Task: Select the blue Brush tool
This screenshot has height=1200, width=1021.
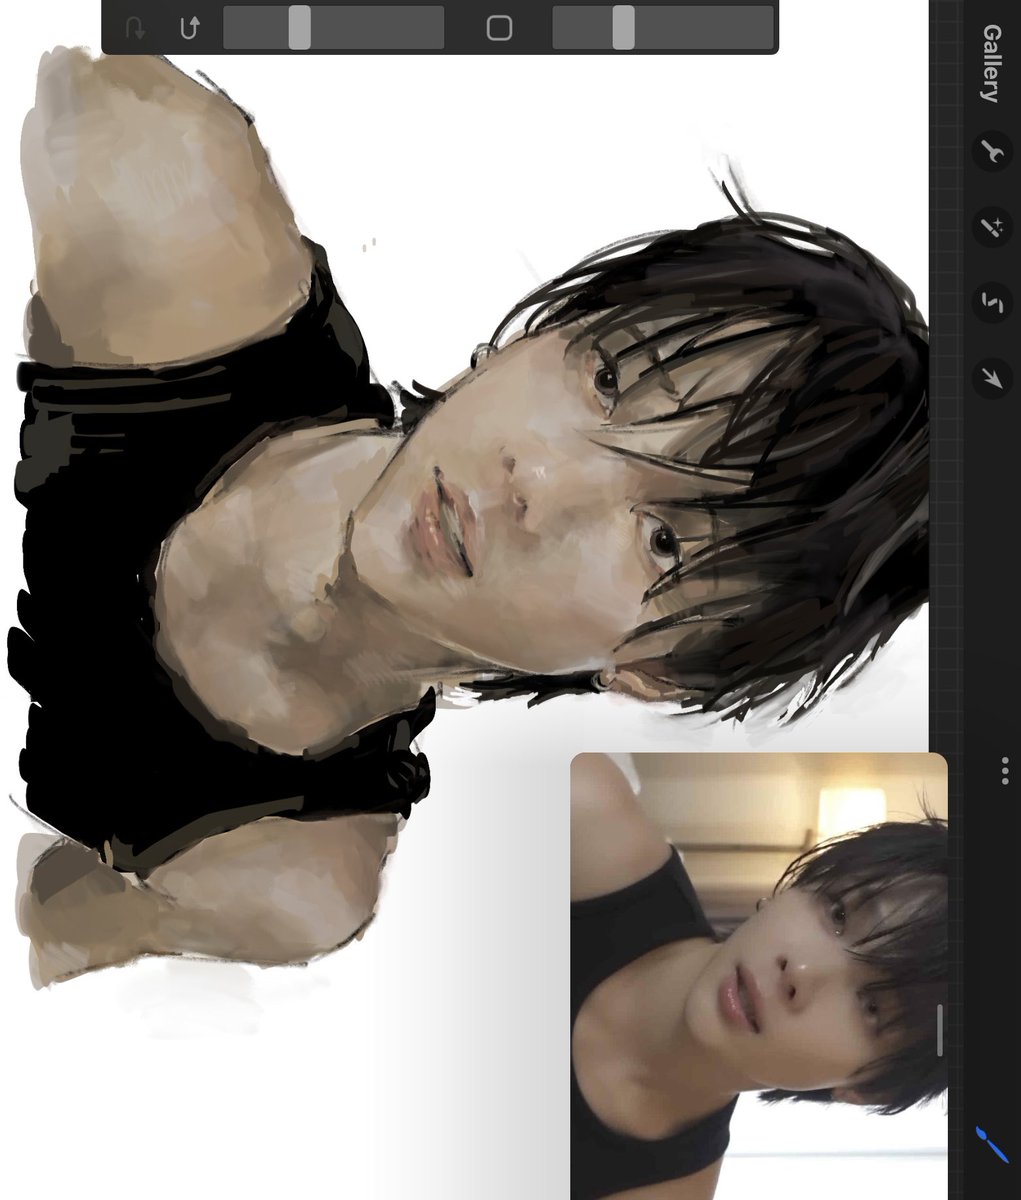Action: (x=991, y=1147)
